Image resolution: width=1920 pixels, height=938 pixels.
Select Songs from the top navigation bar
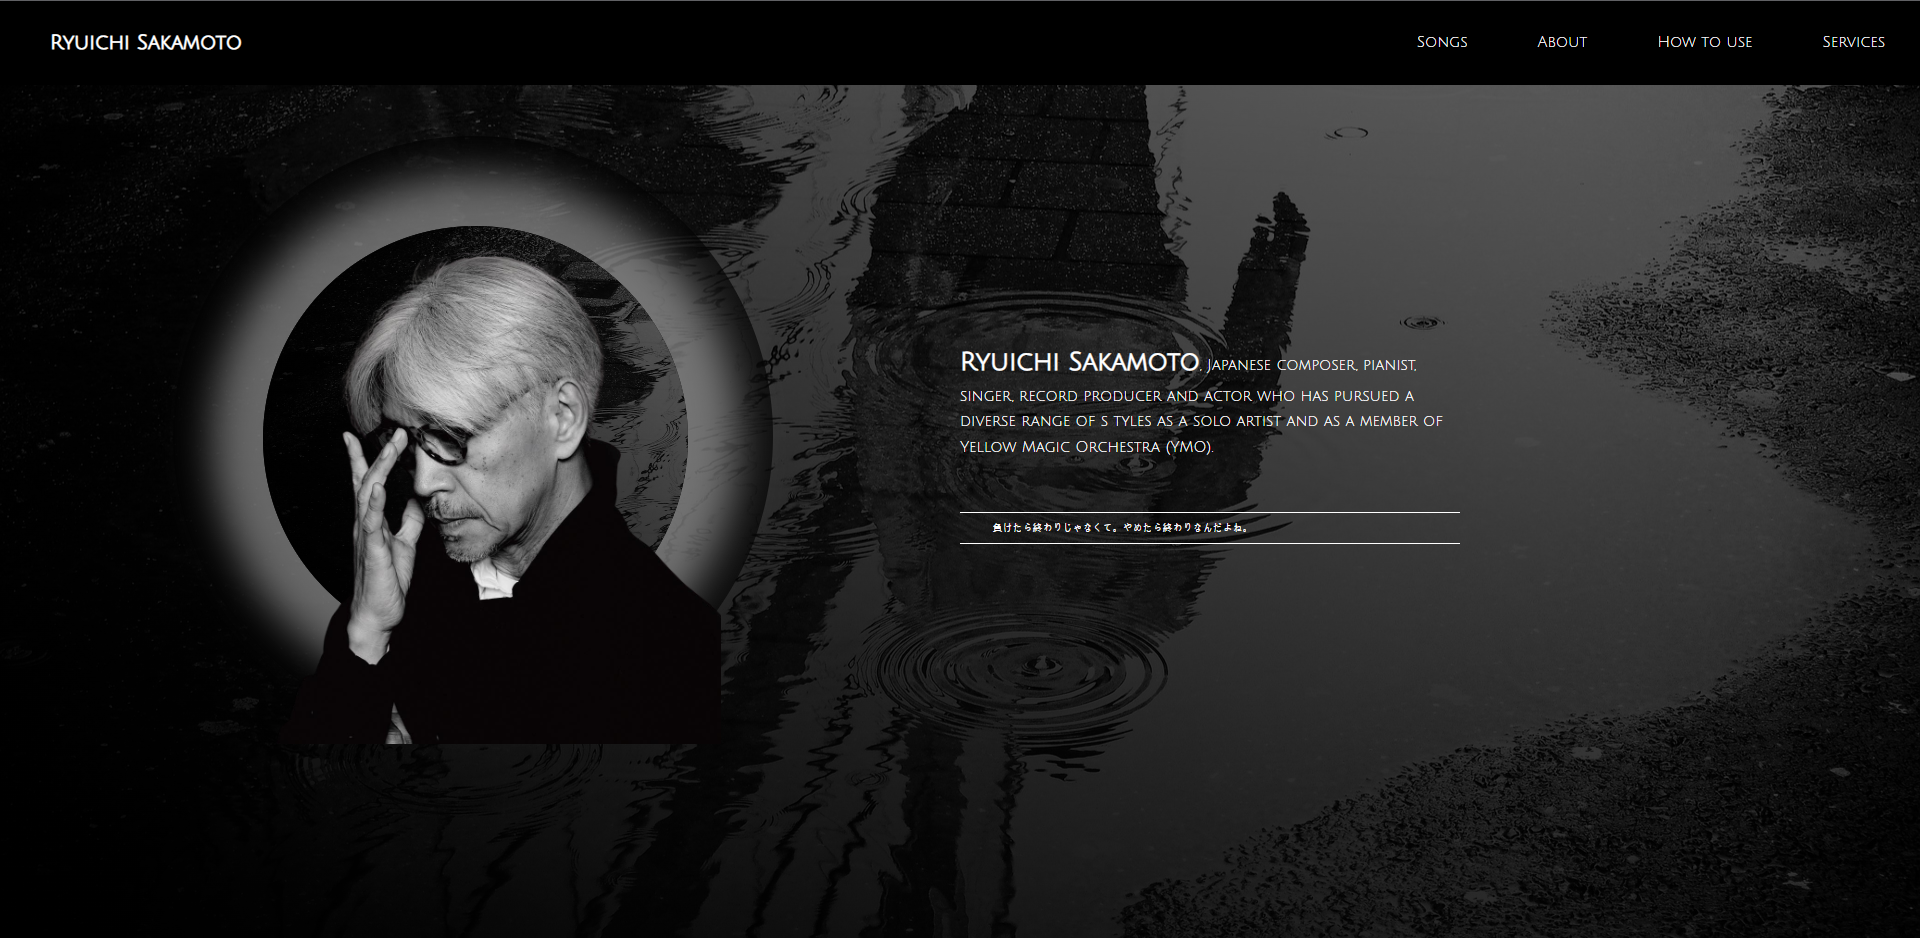pos(1441,41)
